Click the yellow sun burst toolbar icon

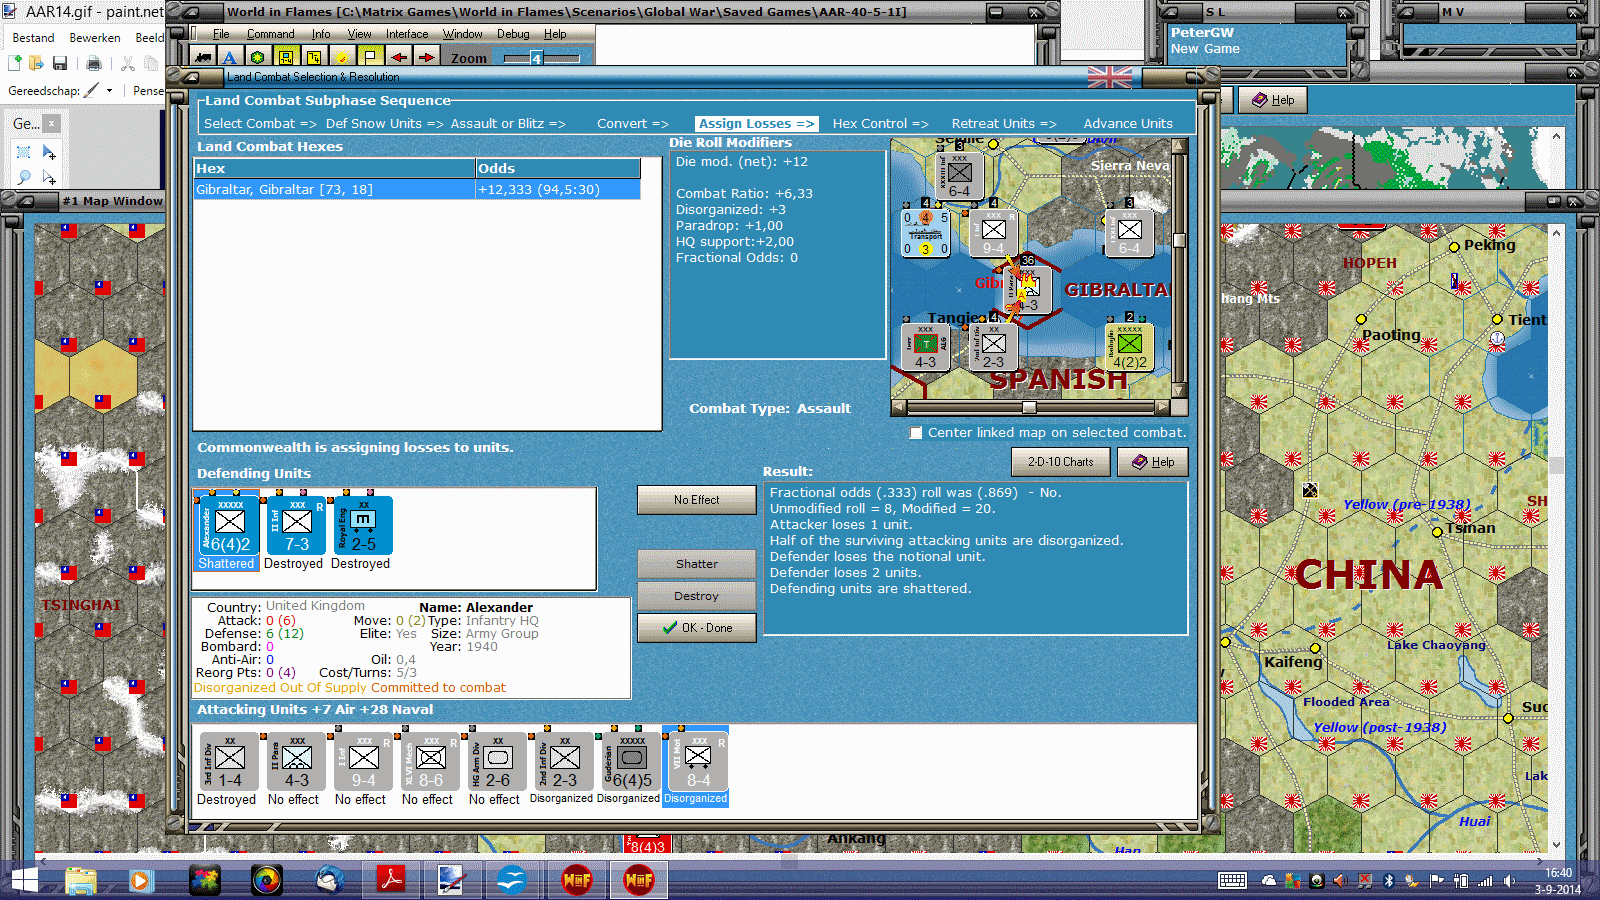click(x=342, y=57)
